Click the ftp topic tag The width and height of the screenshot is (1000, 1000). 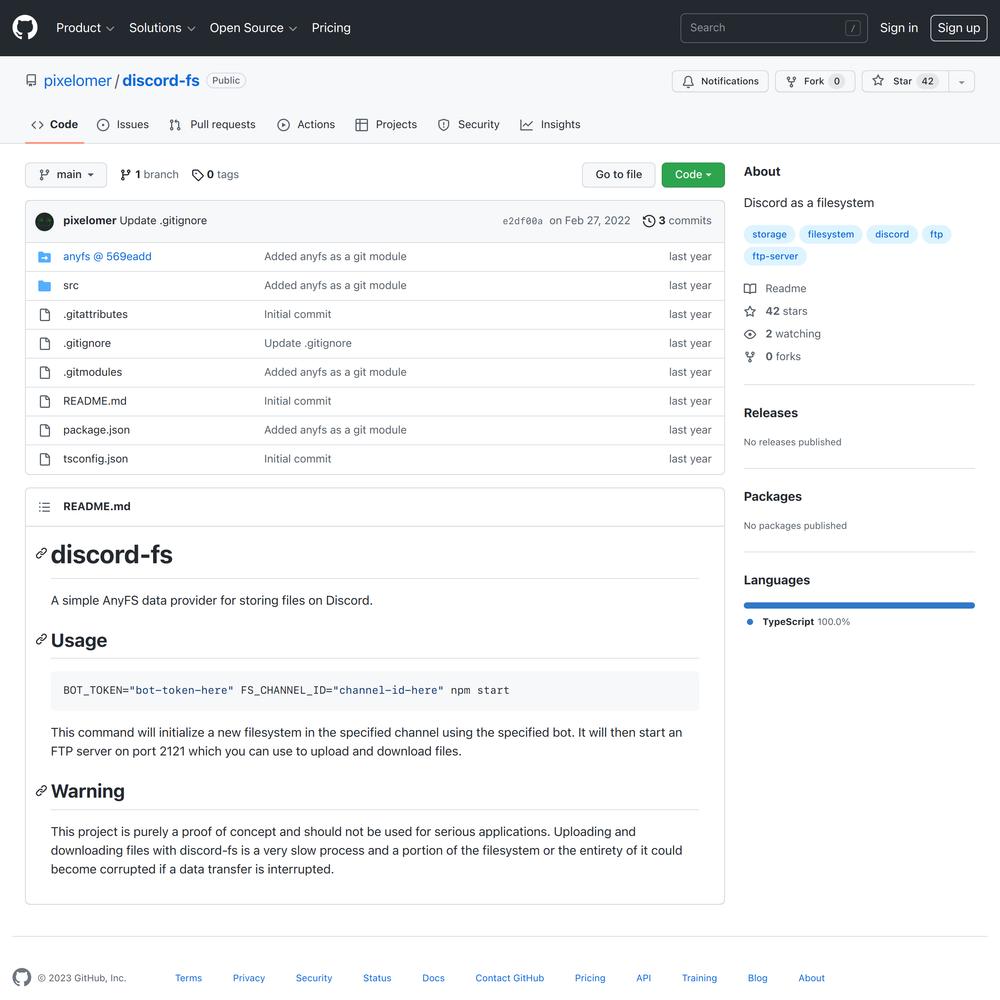click(936, 235)
